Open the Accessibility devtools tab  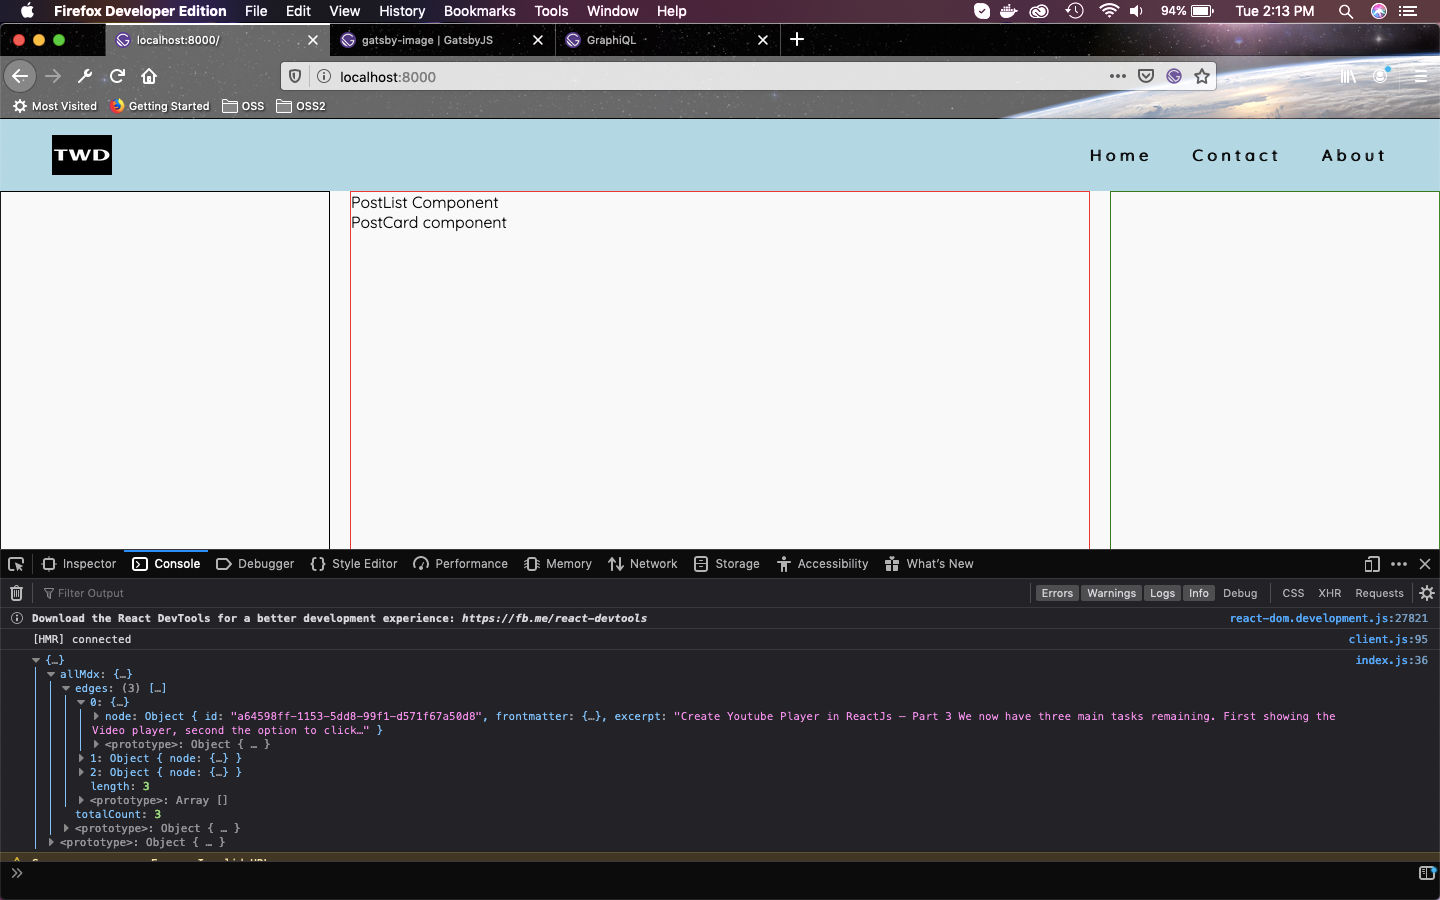tap(823, 564)
